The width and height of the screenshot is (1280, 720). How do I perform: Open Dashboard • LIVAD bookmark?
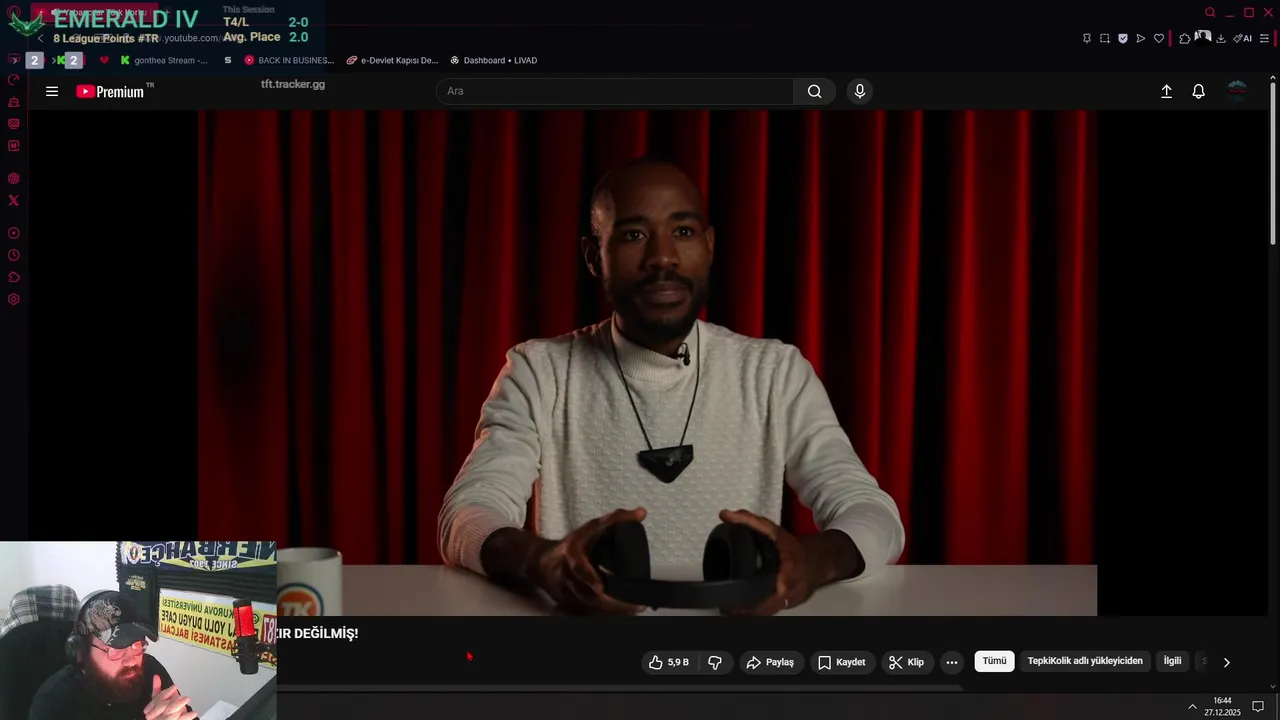coord(493,60)
